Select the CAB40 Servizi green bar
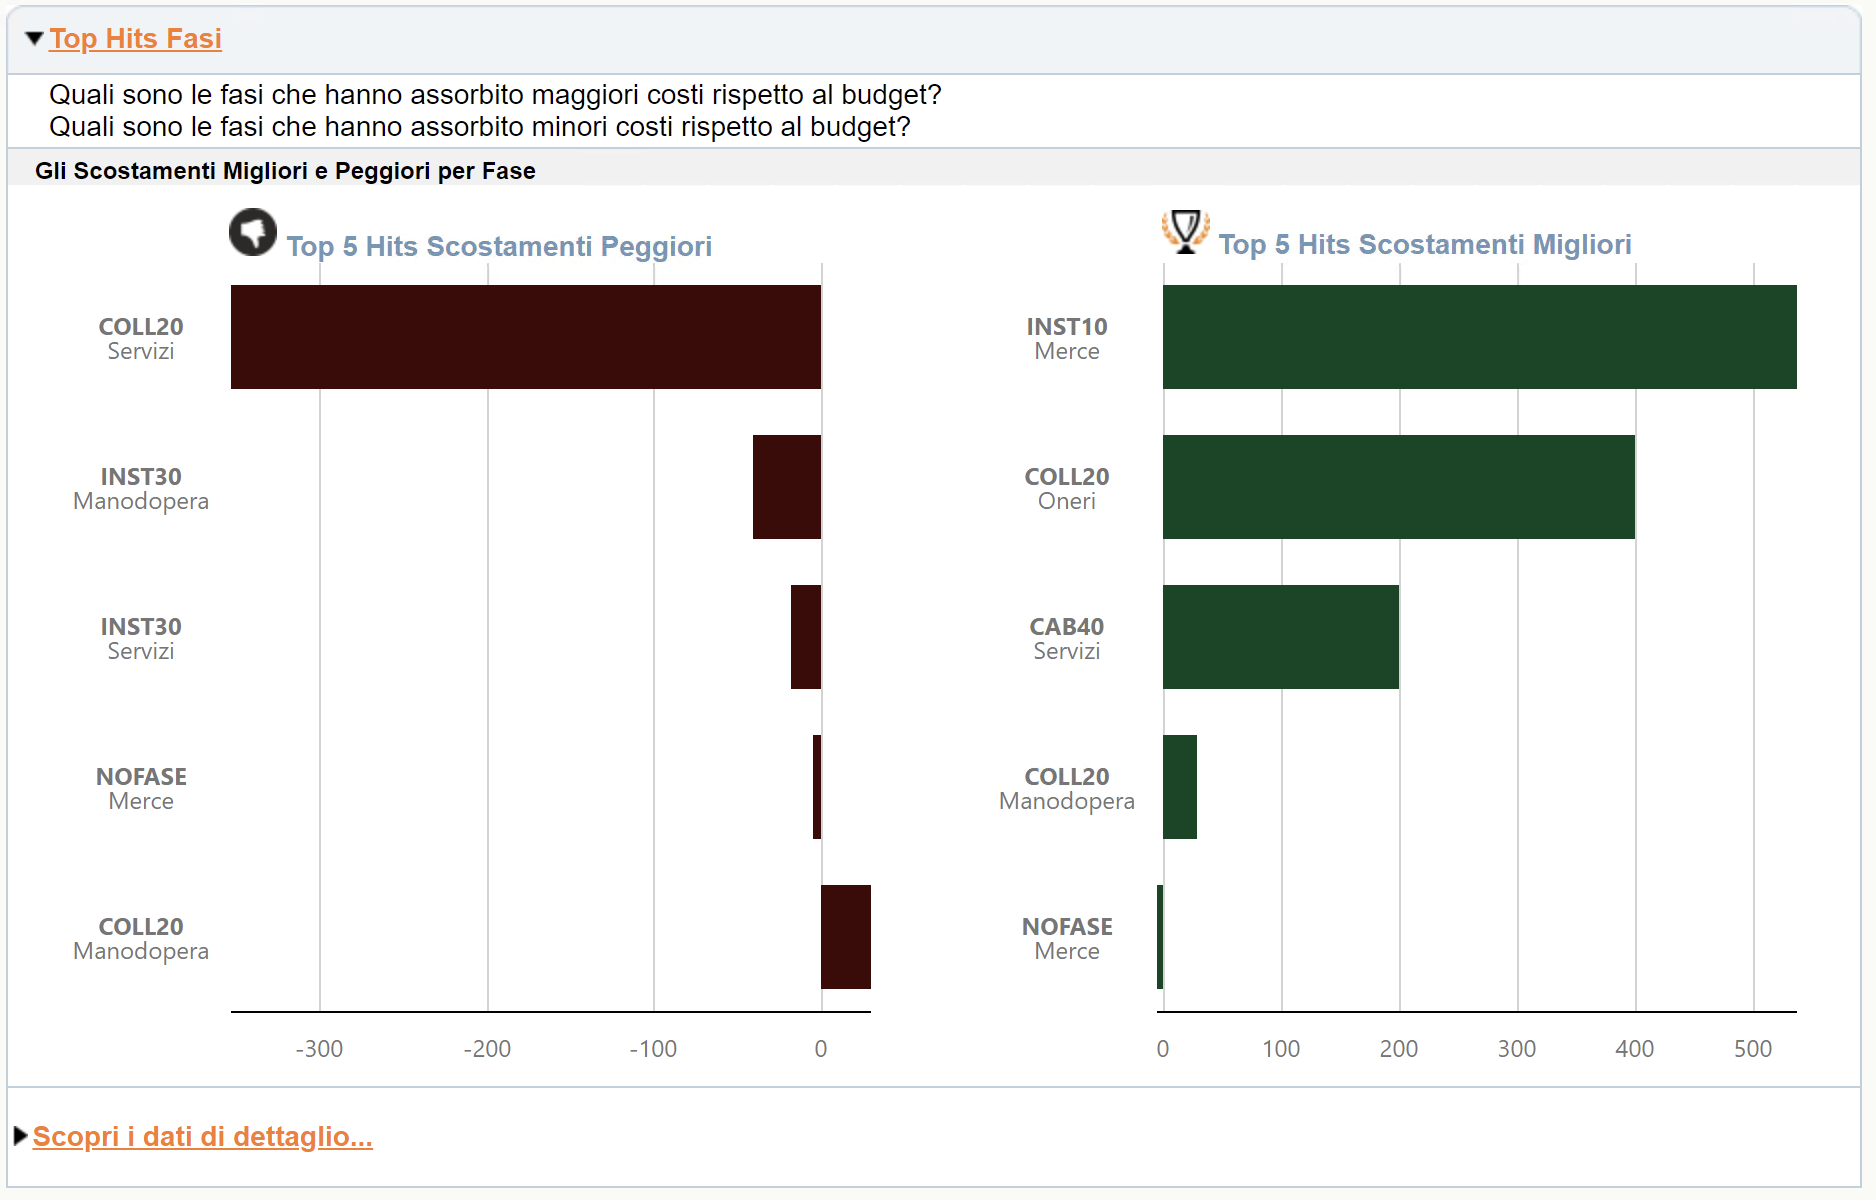Image resolution: width=1876 pixels, height=1200 pixels. pos(1281,637)
